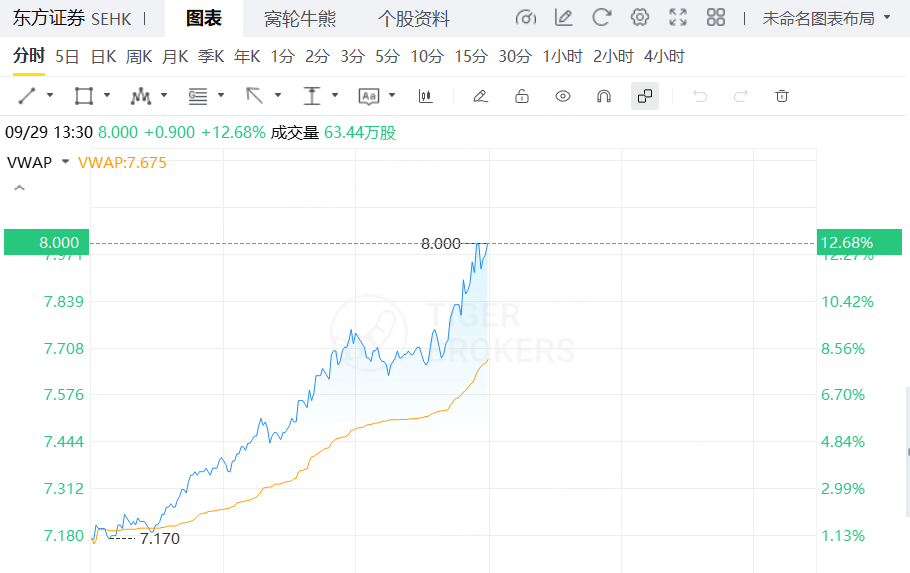Screen dimensions: 910x573
Task: Toggle lock drawings padlock icon
Action: click(x=522, y=96)
